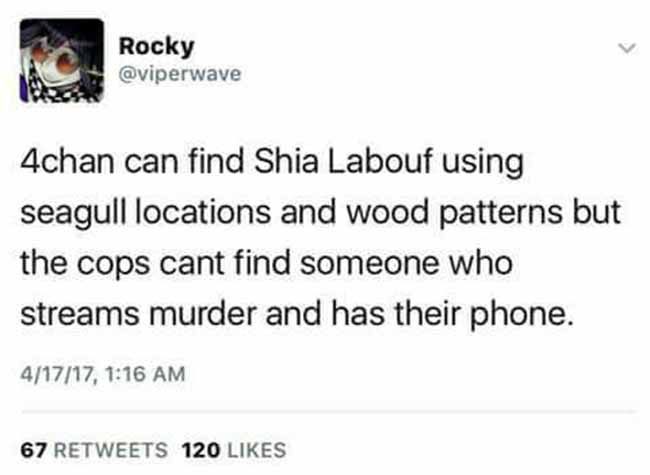Open the @viperwave handle link
Screen dimensions: 650x475
(179, 74)
